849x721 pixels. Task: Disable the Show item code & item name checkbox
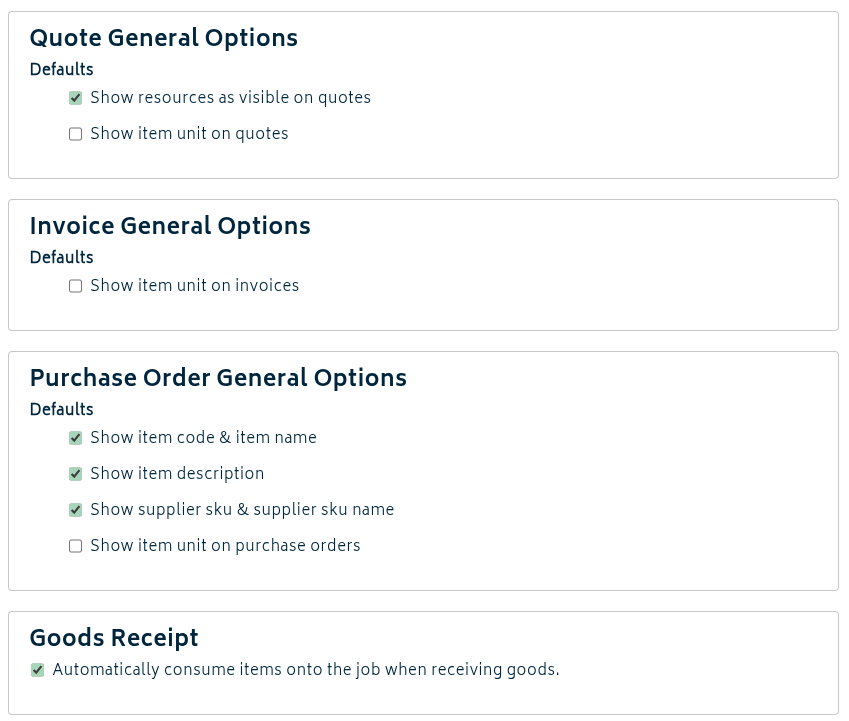[76, 438]
